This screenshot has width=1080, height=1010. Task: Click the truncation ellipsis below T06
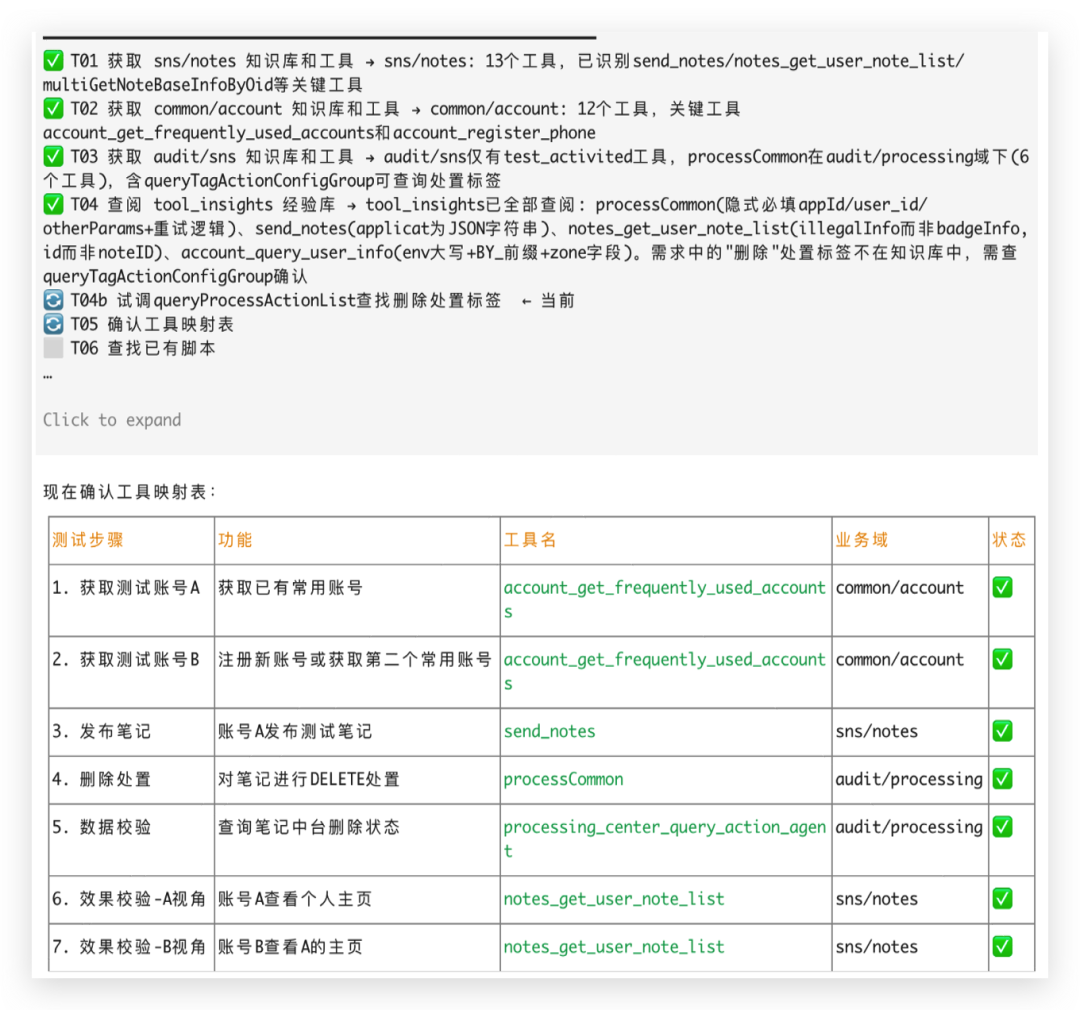(48, 376)
